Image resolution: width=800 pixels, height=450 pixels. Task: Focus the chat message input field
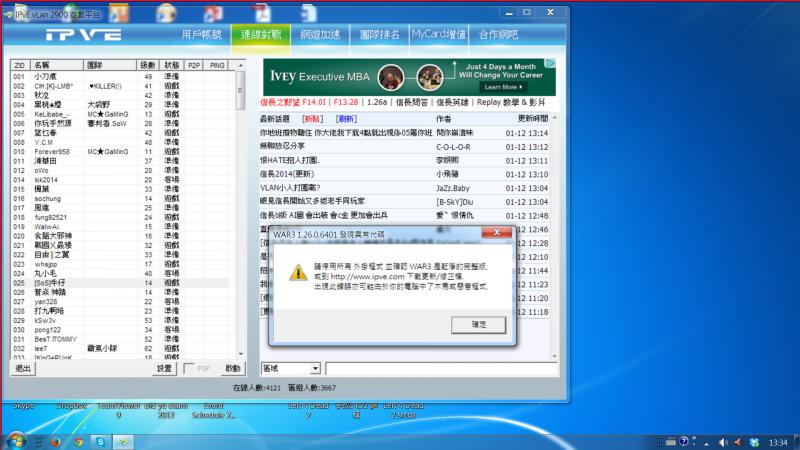tap(441, 368)
